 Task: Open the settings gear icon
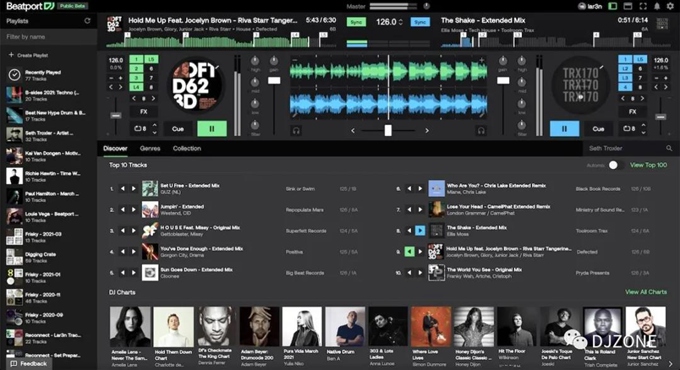pyautogui.click(x=670, y=6)
